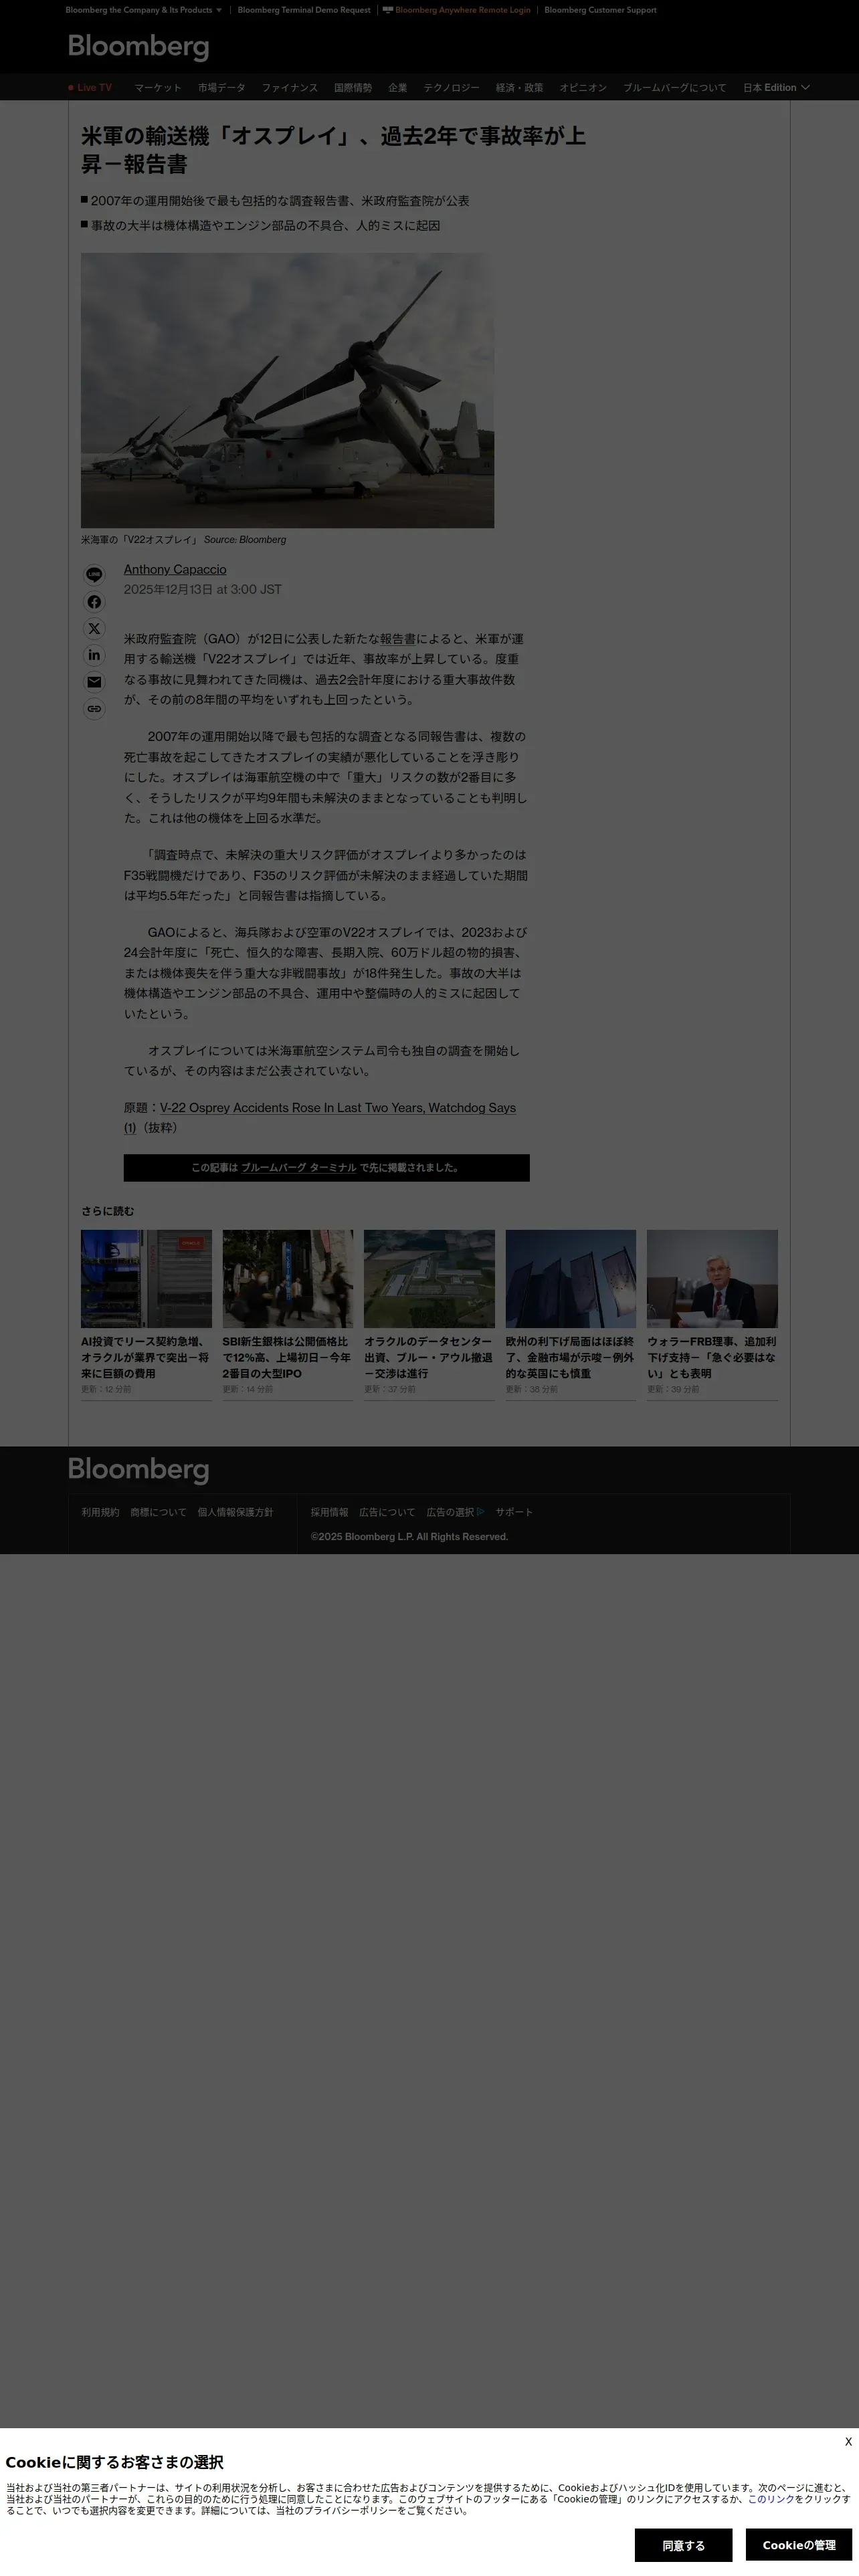Share article on Facebook icon
This screenshot has height=2576, width=859.
click(x=94, y=602)
